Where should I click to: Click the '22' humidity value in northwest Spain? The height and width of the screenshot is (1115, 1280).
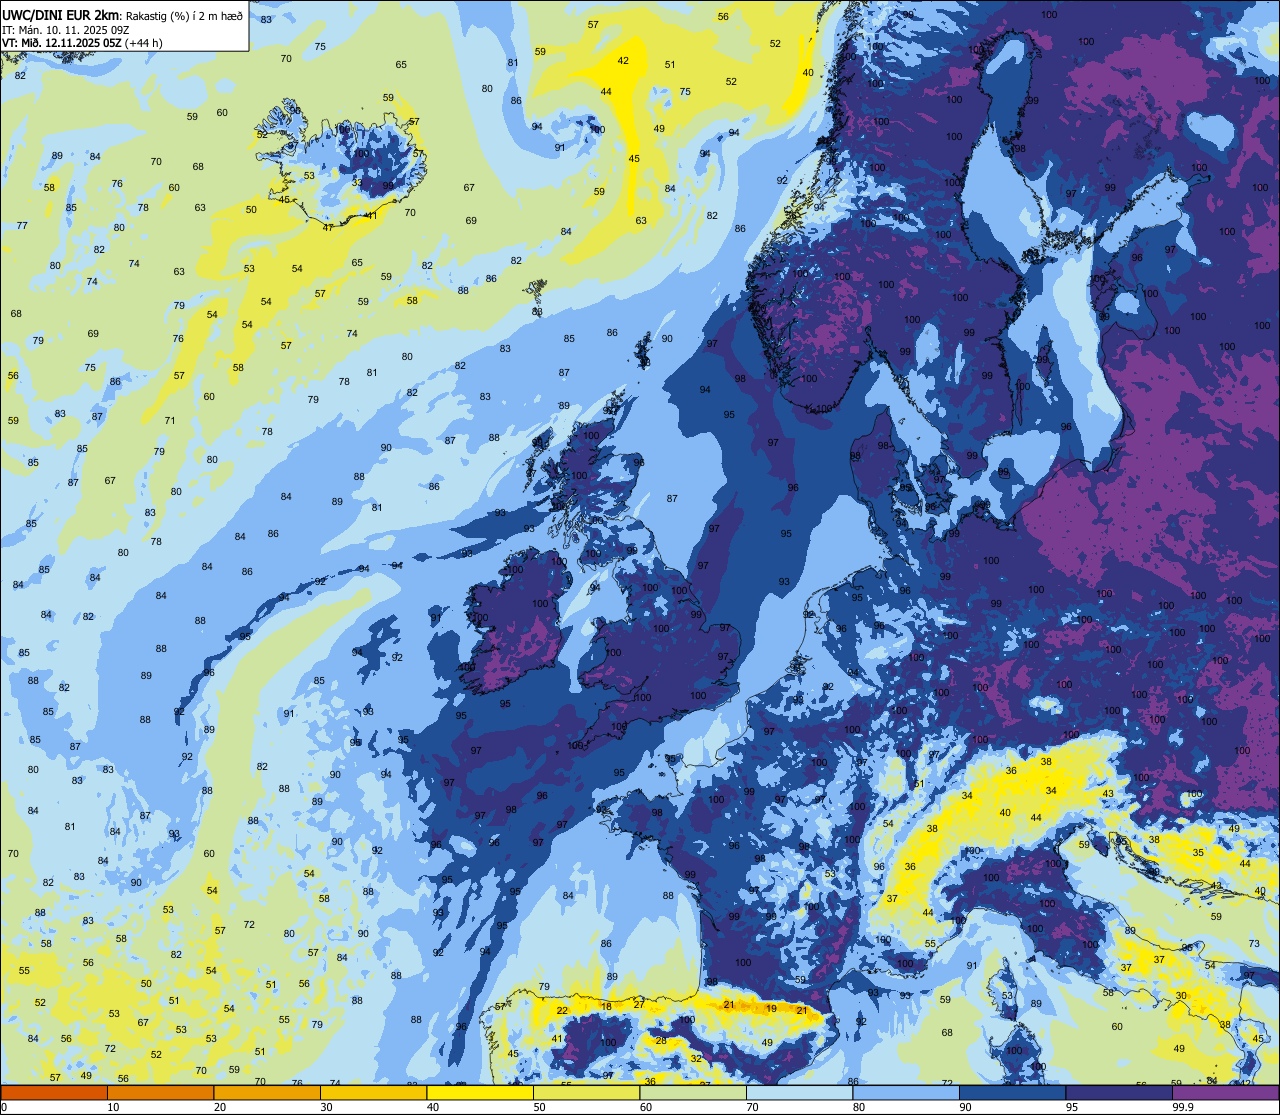pos(562,1011)
